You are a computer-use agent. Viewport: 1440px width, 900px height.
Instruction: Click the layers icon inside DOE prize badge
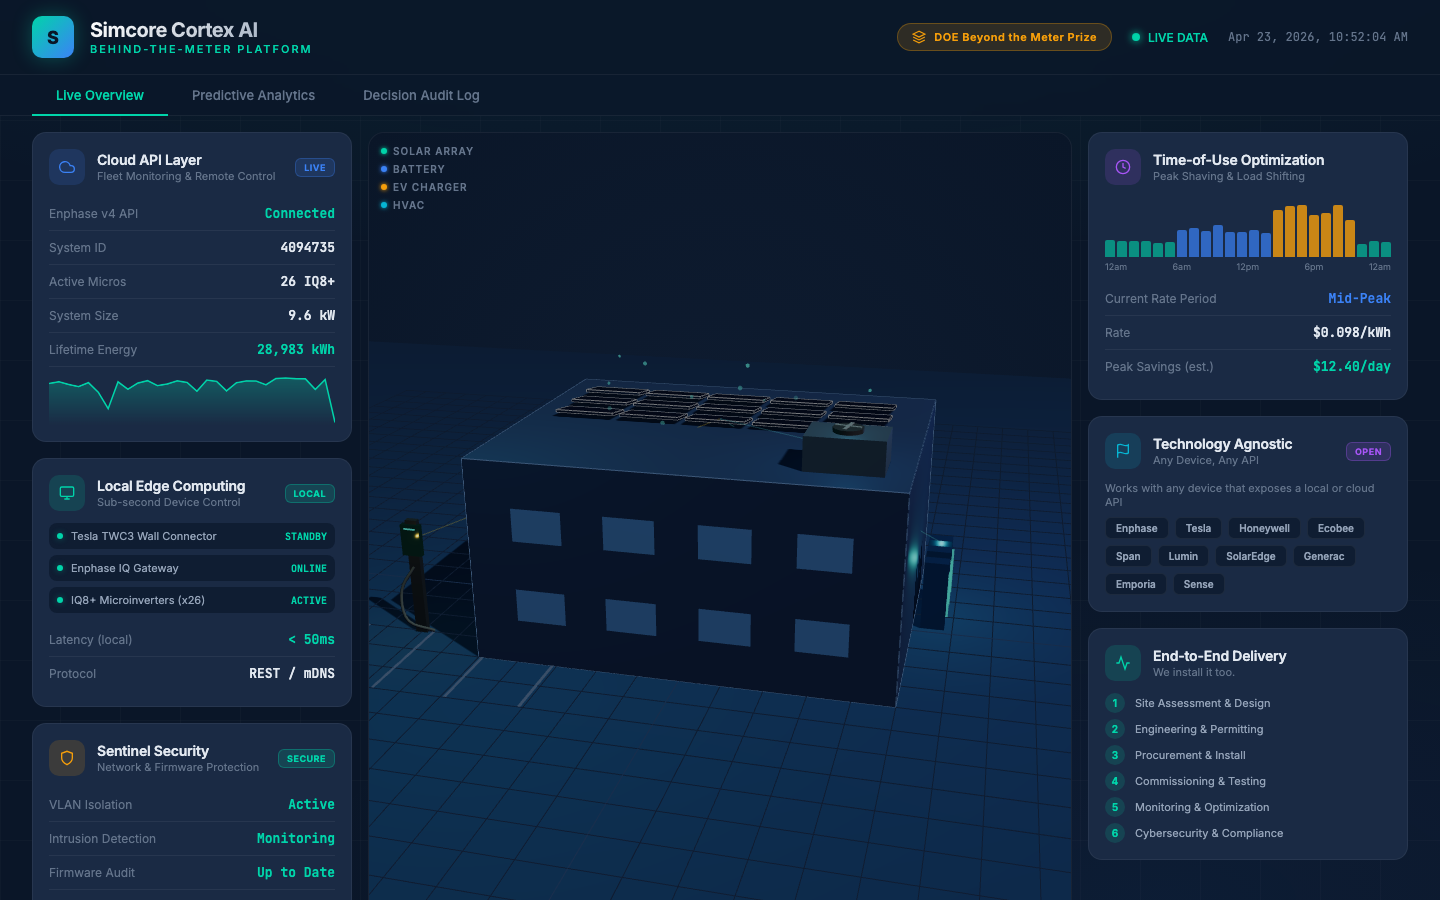click(919, 36)
